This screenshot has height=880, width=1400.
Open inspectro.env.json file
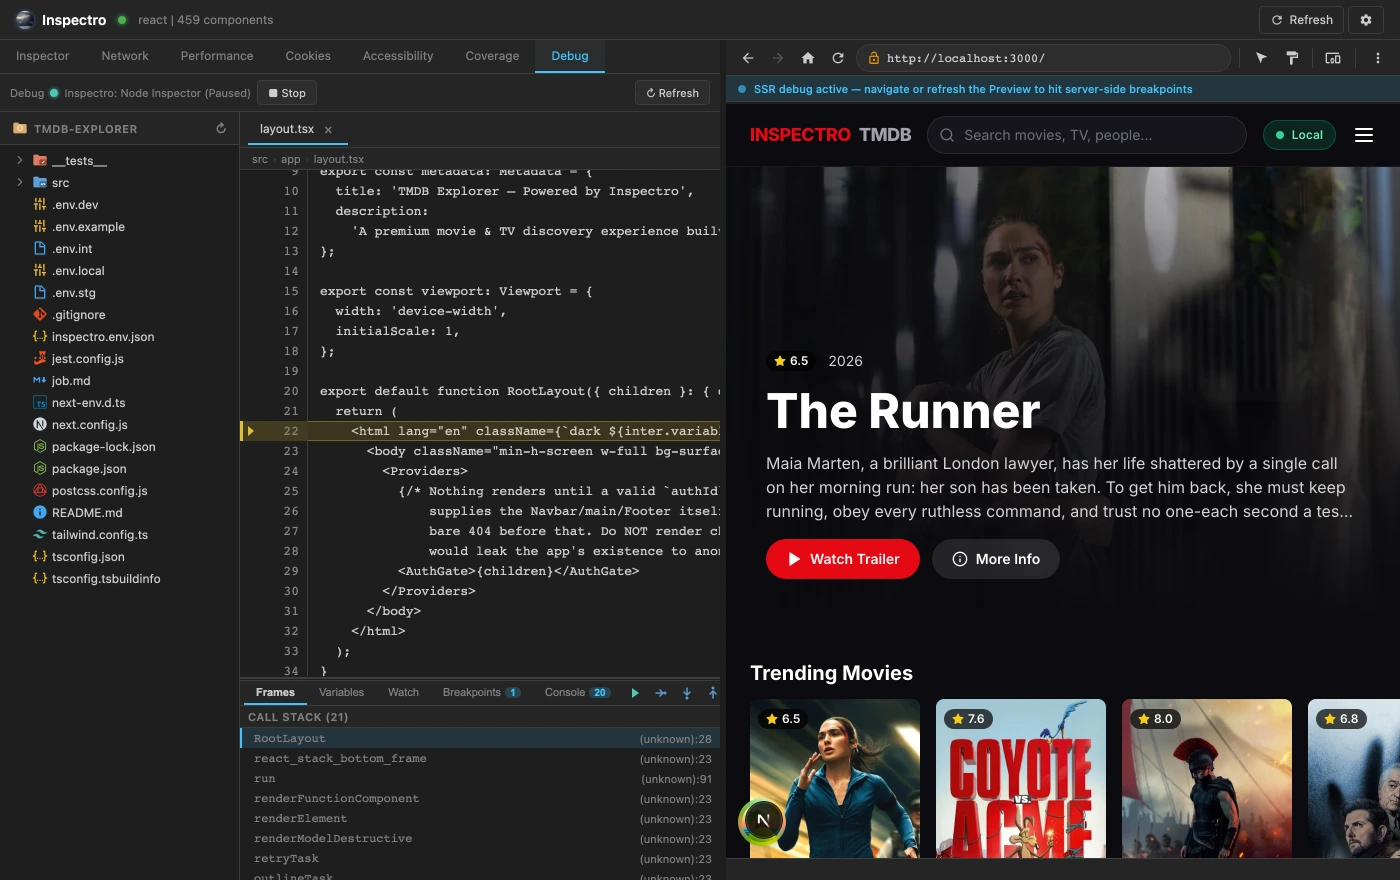(119, 336)
